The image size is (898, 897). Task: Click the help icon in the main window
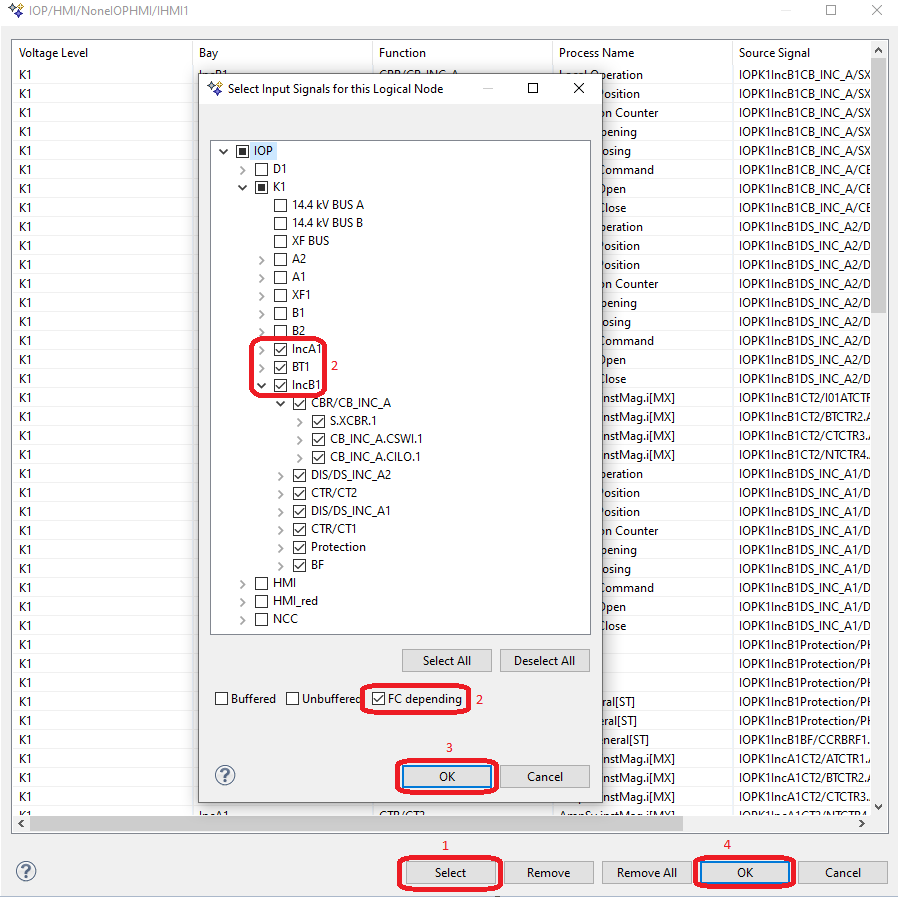(x=27, y=871)
